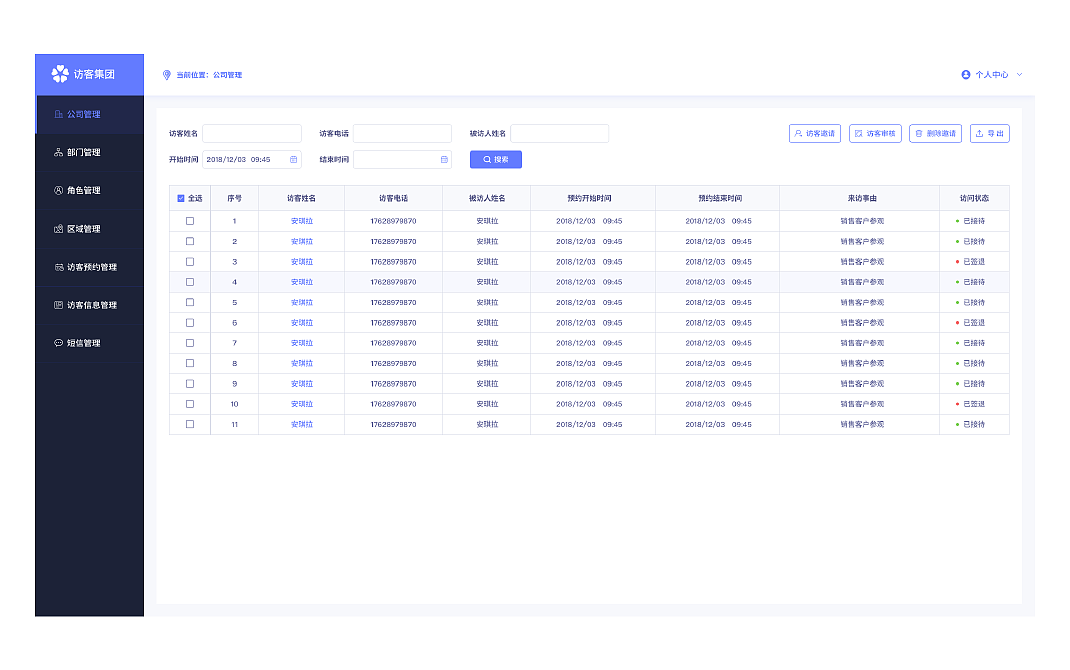This screenshot has height=670, width=1070.
Task: Click the 已接待 status in row 1
Action: click(974, 221)
